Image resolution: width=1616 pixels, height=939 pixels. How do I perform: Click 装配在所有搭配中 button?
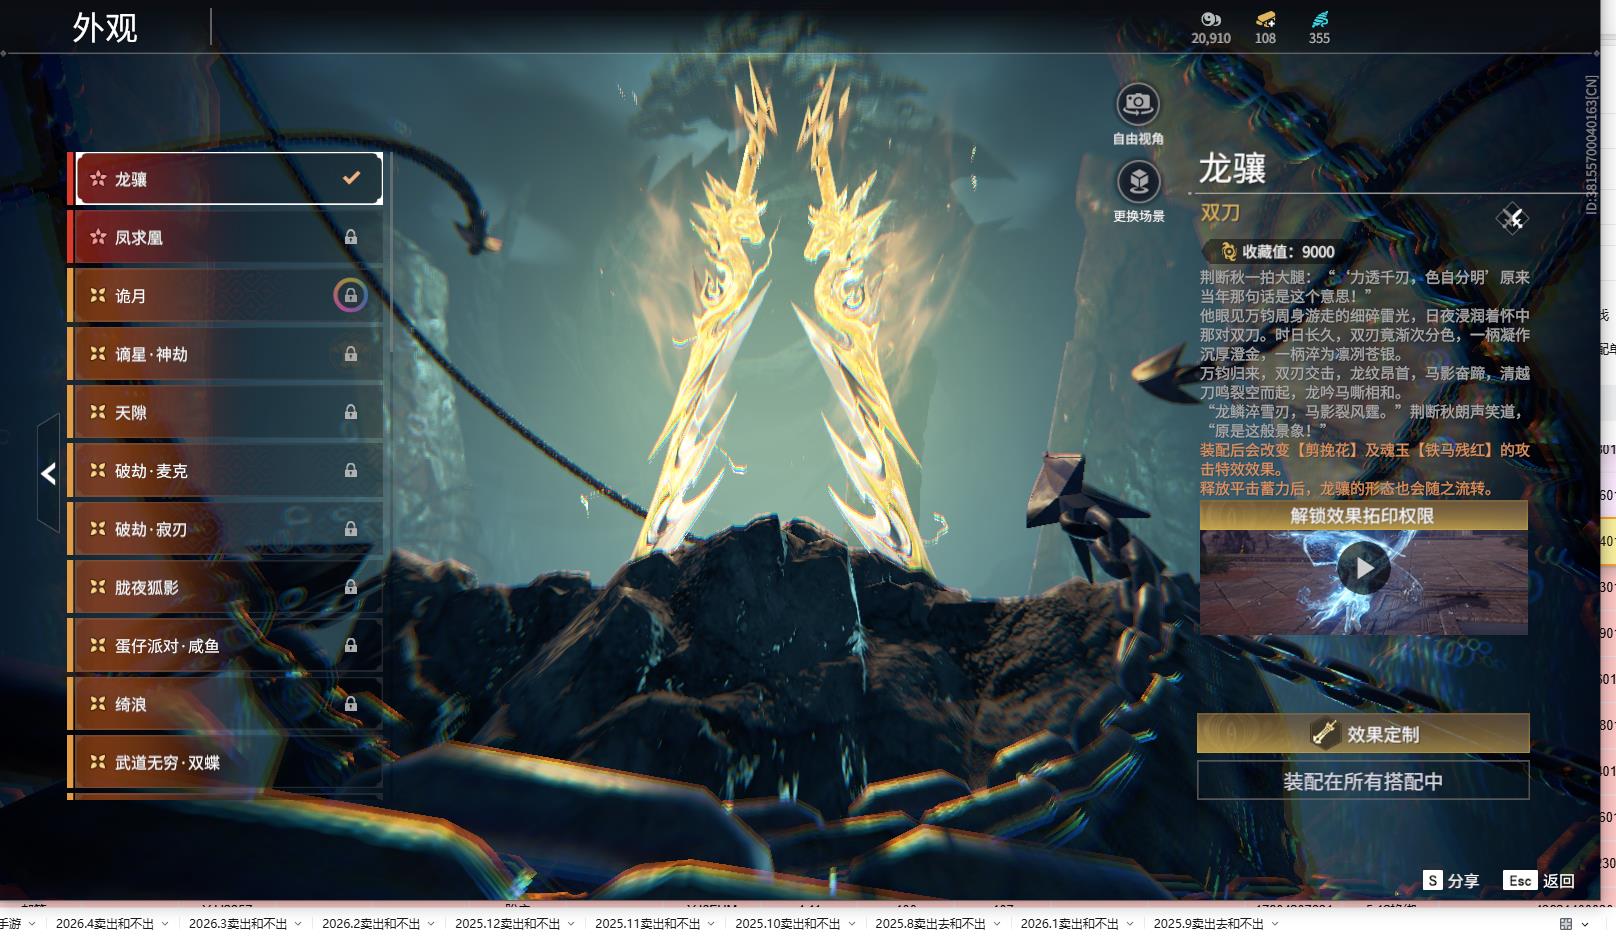[1363, 781]
